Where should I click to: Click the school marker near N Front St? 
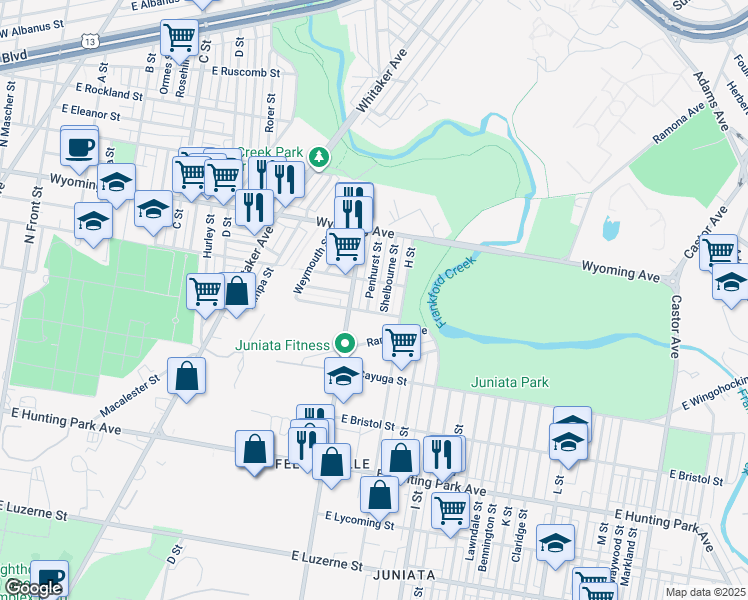[x=94, y=225]
